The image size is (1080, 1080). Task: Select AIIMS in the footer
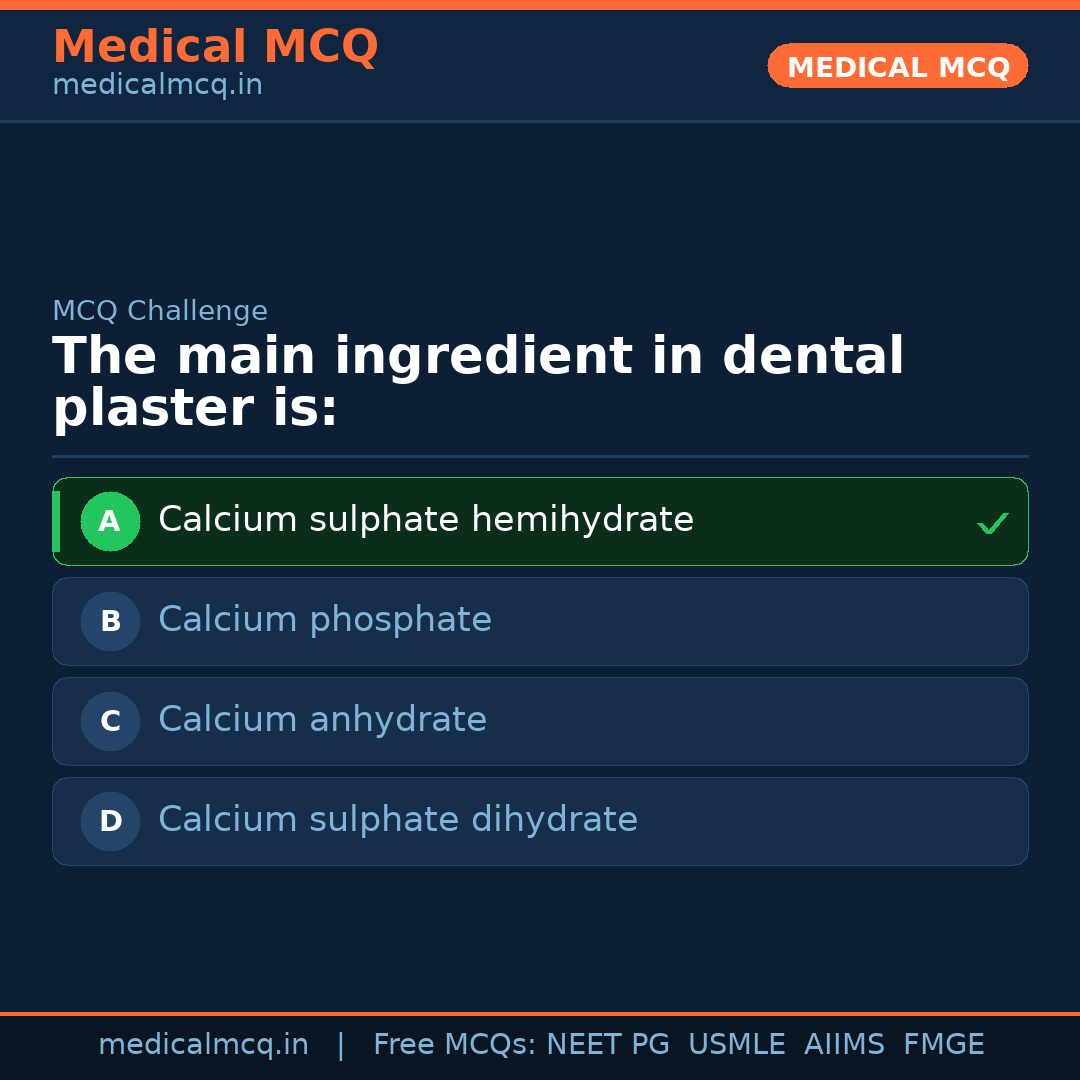click(x=844, y=1045)
